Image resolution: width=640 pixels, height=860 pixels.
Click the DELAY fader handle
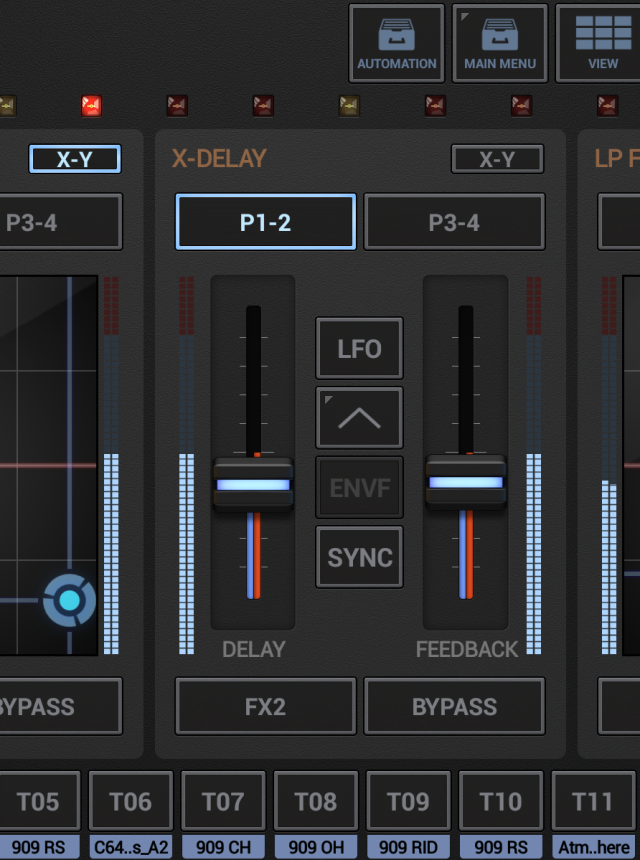point(253,484)
